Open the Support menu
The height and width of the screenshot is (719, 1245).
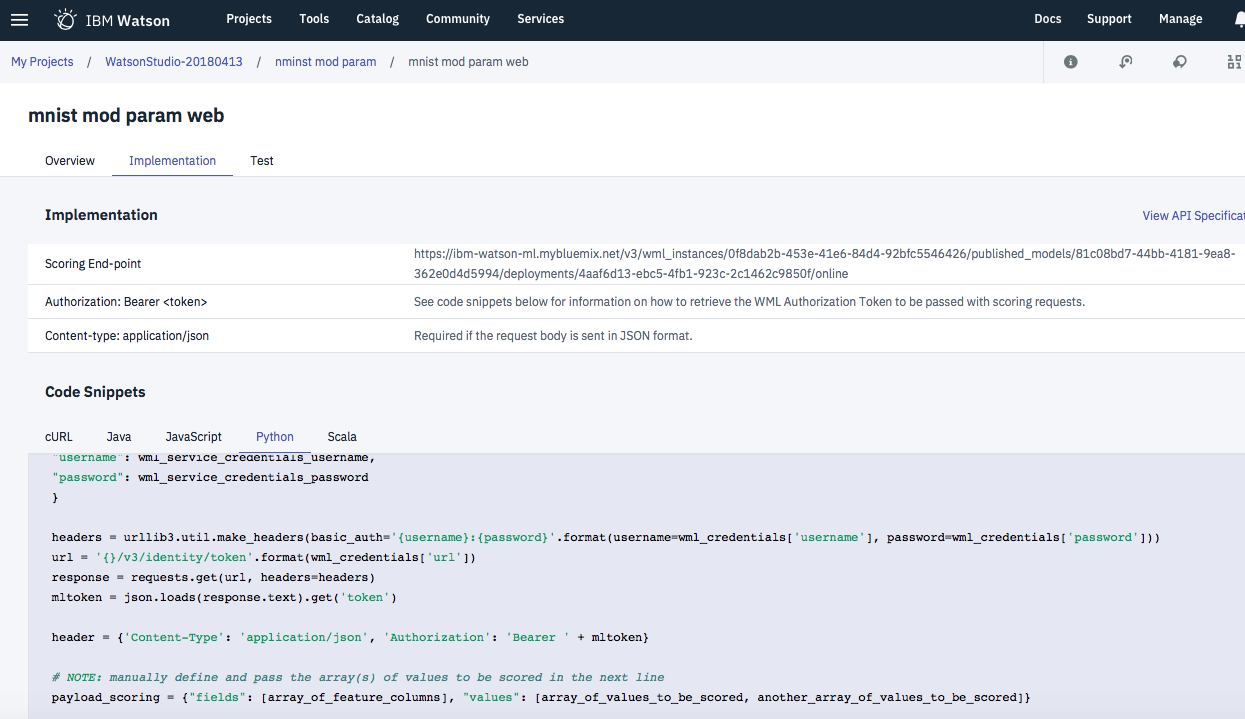pos(1109,19)
